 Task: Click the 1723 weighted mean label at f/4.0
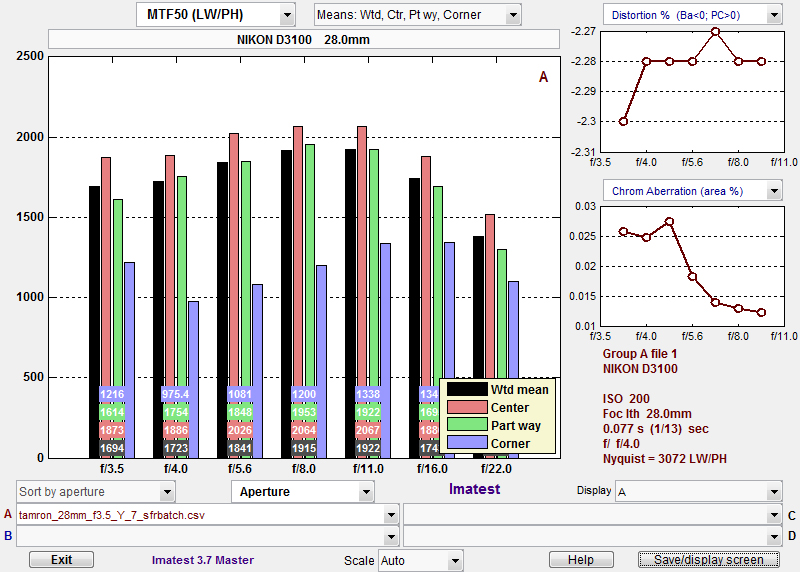point(176,449)
